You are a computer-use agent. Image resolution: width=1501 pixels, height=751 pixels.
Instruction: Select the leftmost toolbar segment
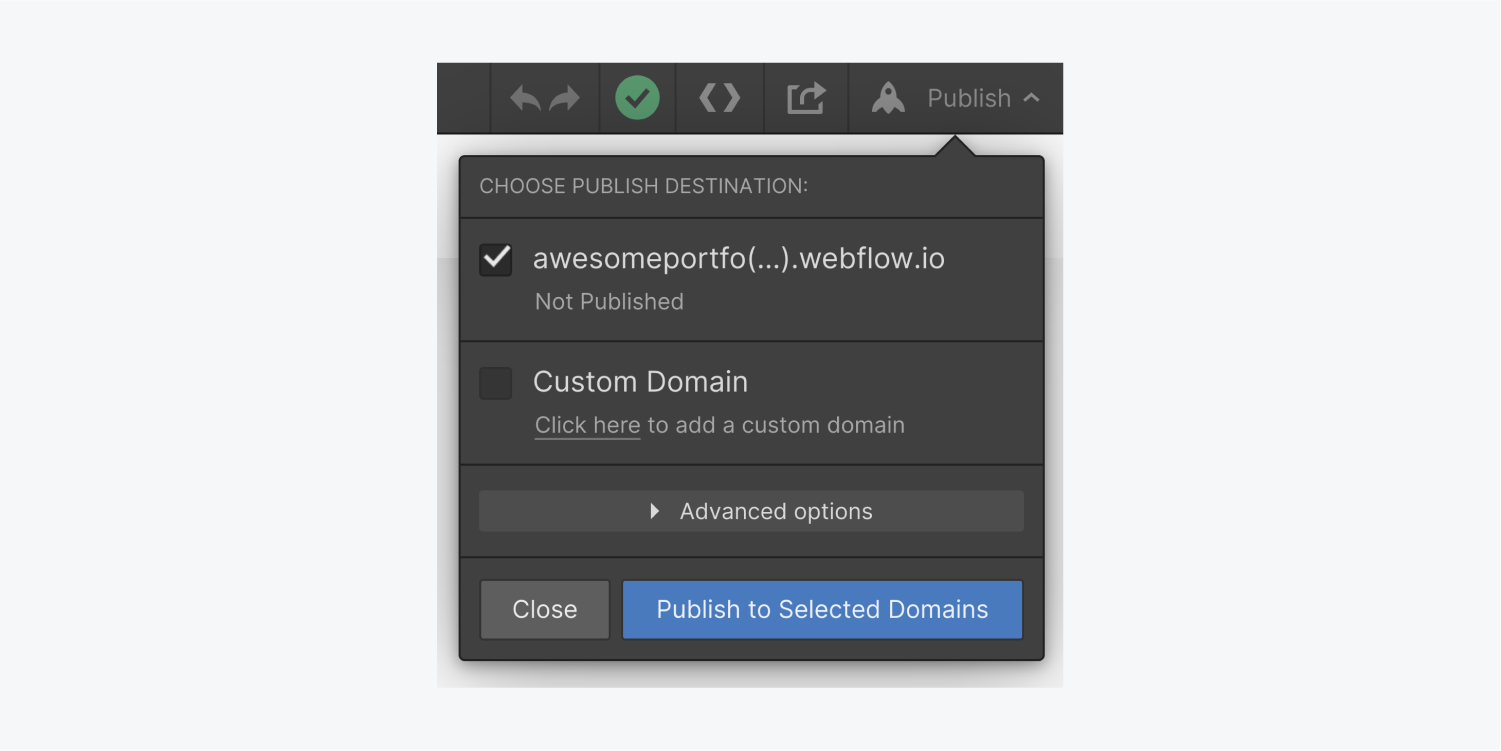point(462,97)
